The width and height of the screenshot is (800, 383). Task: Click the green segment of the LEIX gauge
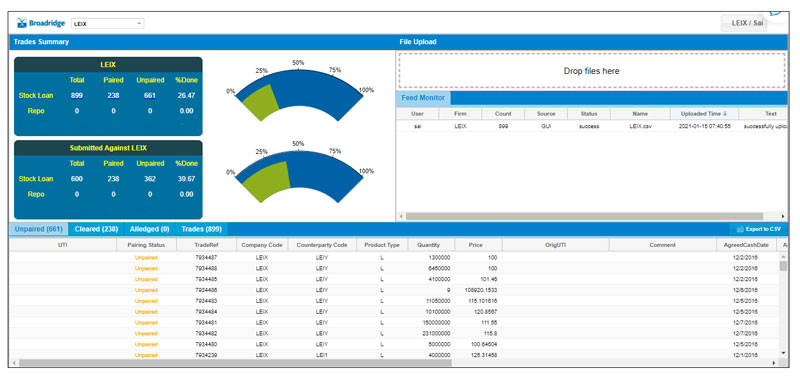coord(259,102)
